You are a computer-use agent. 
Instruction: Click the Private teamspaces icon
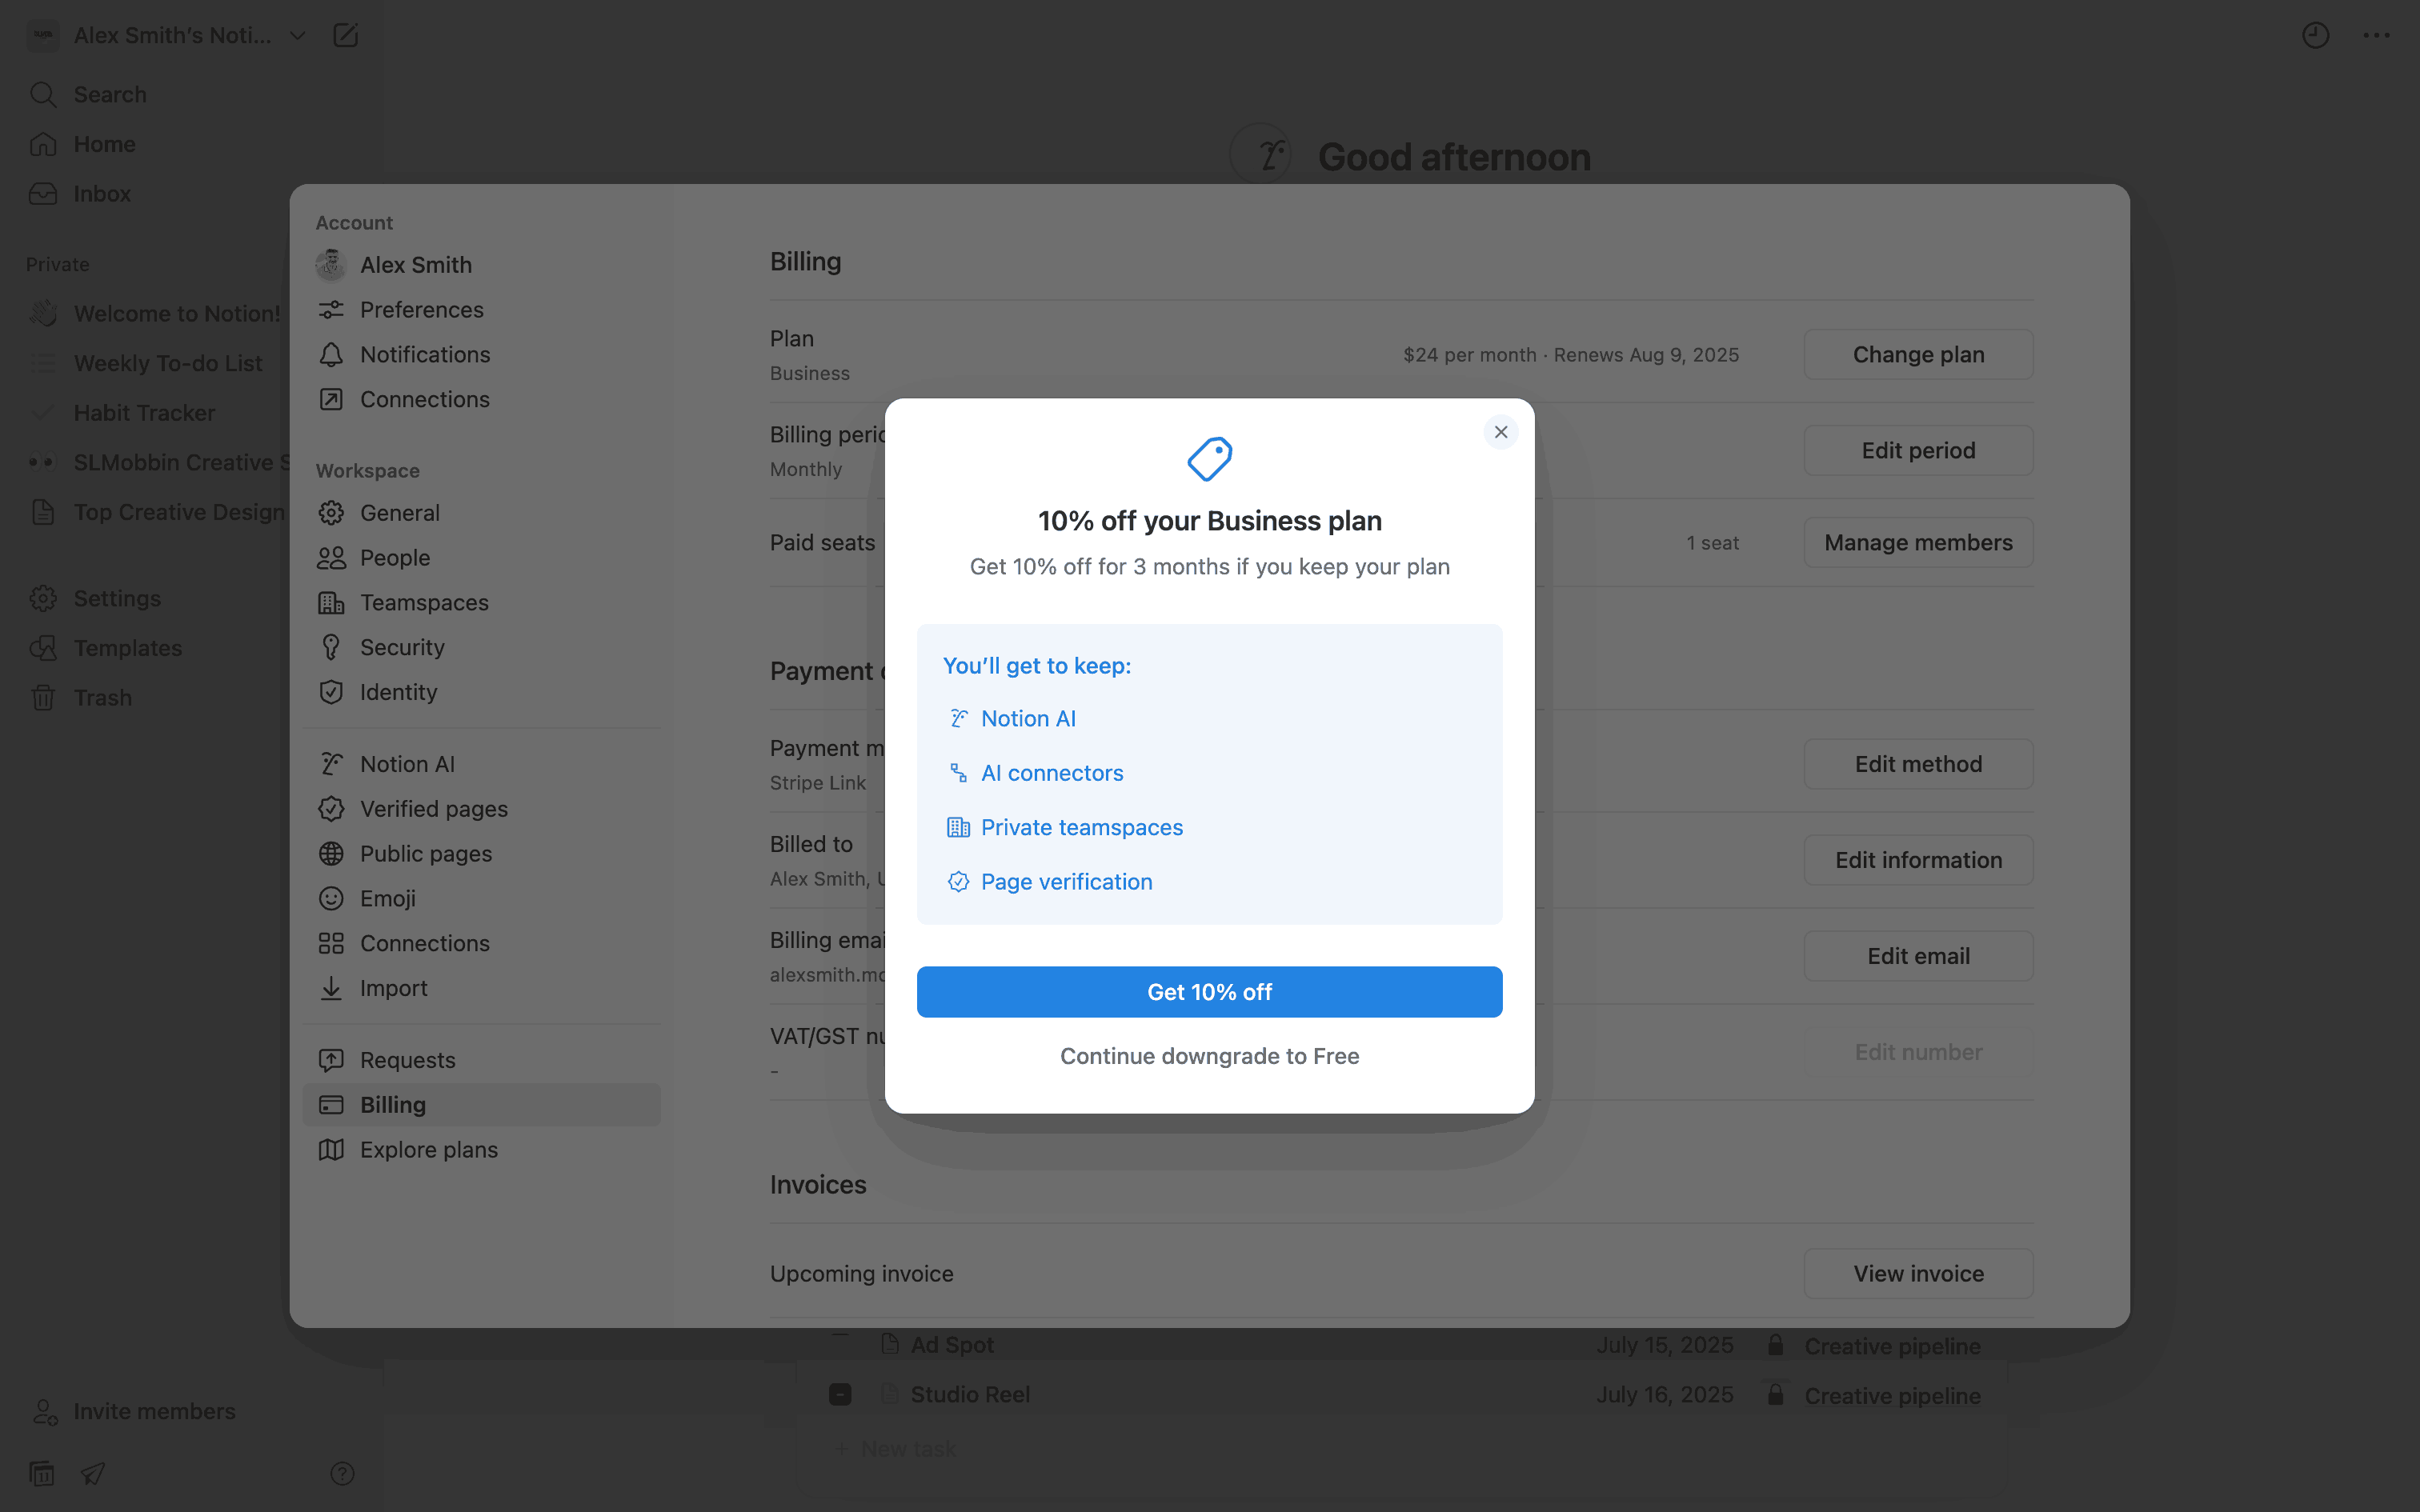(958, 827)
